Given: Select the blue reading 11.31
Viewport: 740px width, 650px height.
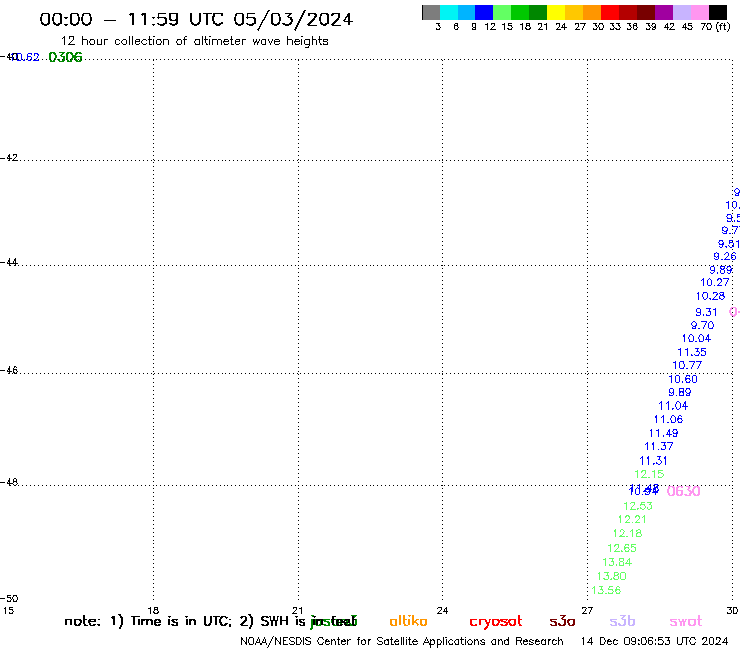Looking at the screenshot, I should pyautogui.click(x=654, y=461).
